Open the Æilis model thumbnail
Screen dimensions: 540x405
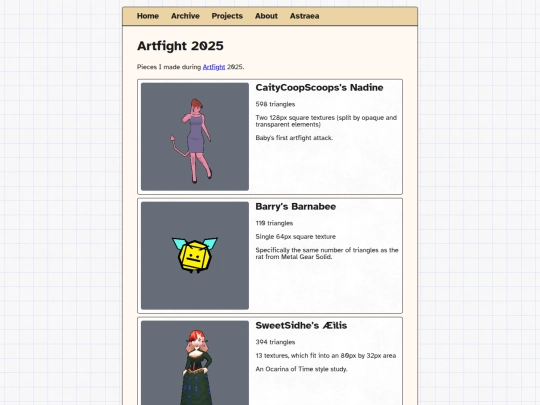tap(195, 363)
